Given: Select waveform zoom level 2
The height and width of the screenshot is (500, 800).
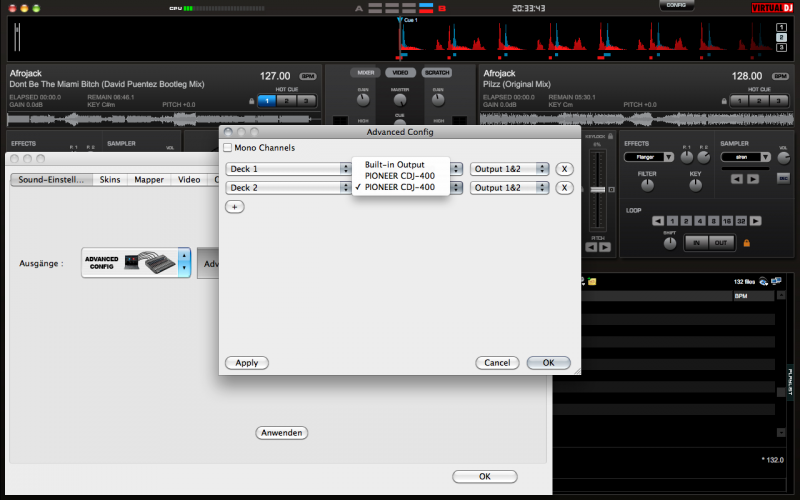Looking at the screenshot, I should pyautogui.click(x=781, y=37).
